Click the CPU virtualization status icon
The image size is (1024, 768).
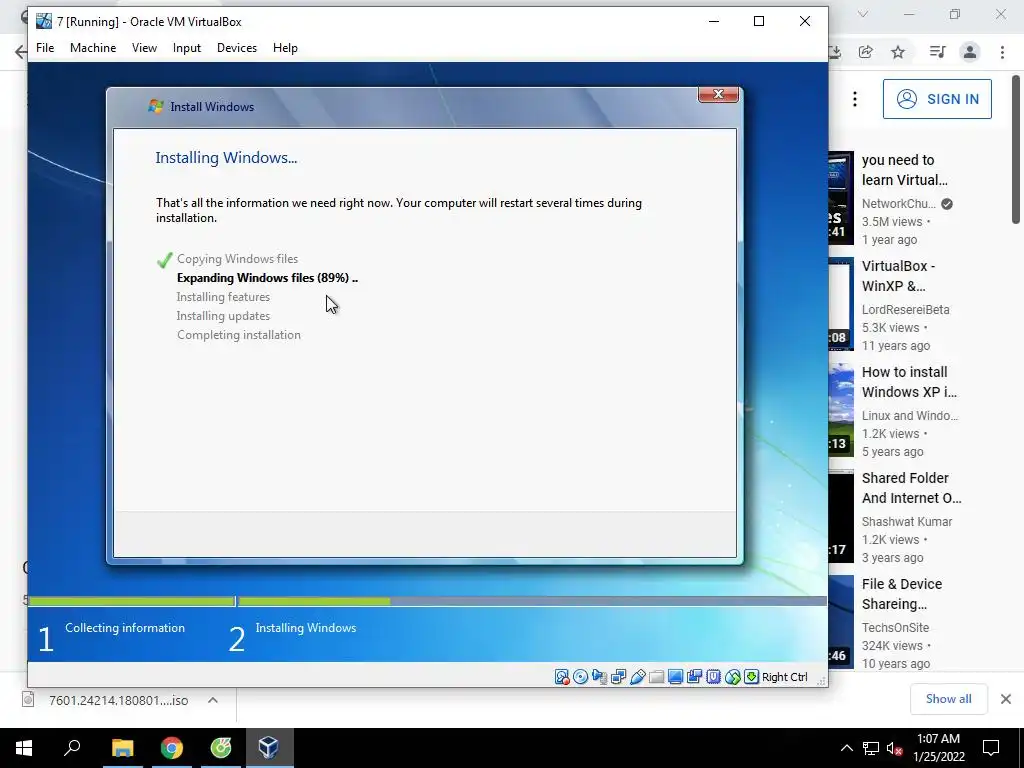713,677
